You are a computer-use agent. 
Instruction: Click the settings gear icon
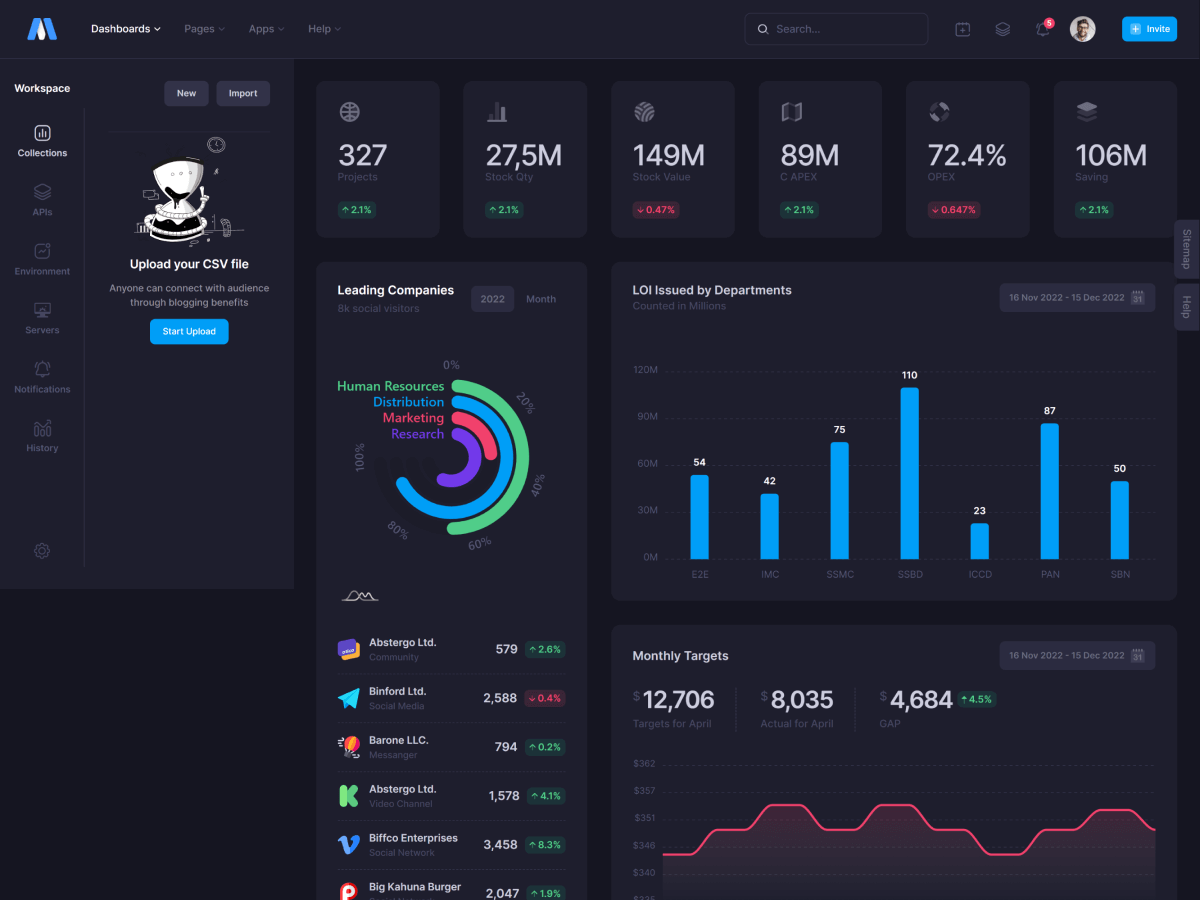tap(42, 551)
